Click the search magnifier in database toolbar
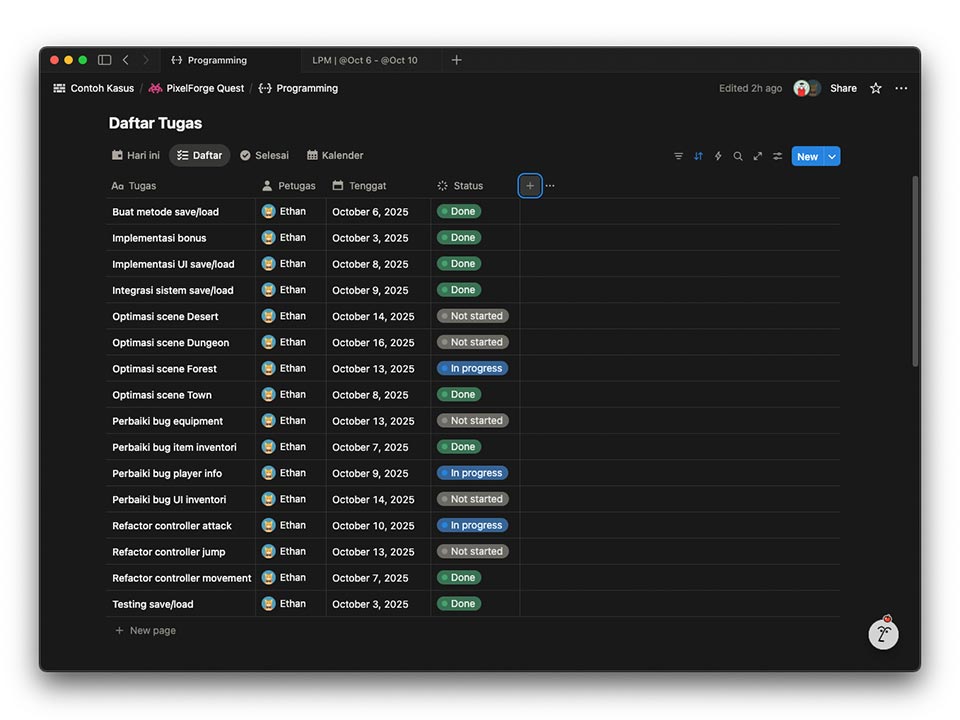The width and height of the screenshot is (960, 720). tap(738, 156)
